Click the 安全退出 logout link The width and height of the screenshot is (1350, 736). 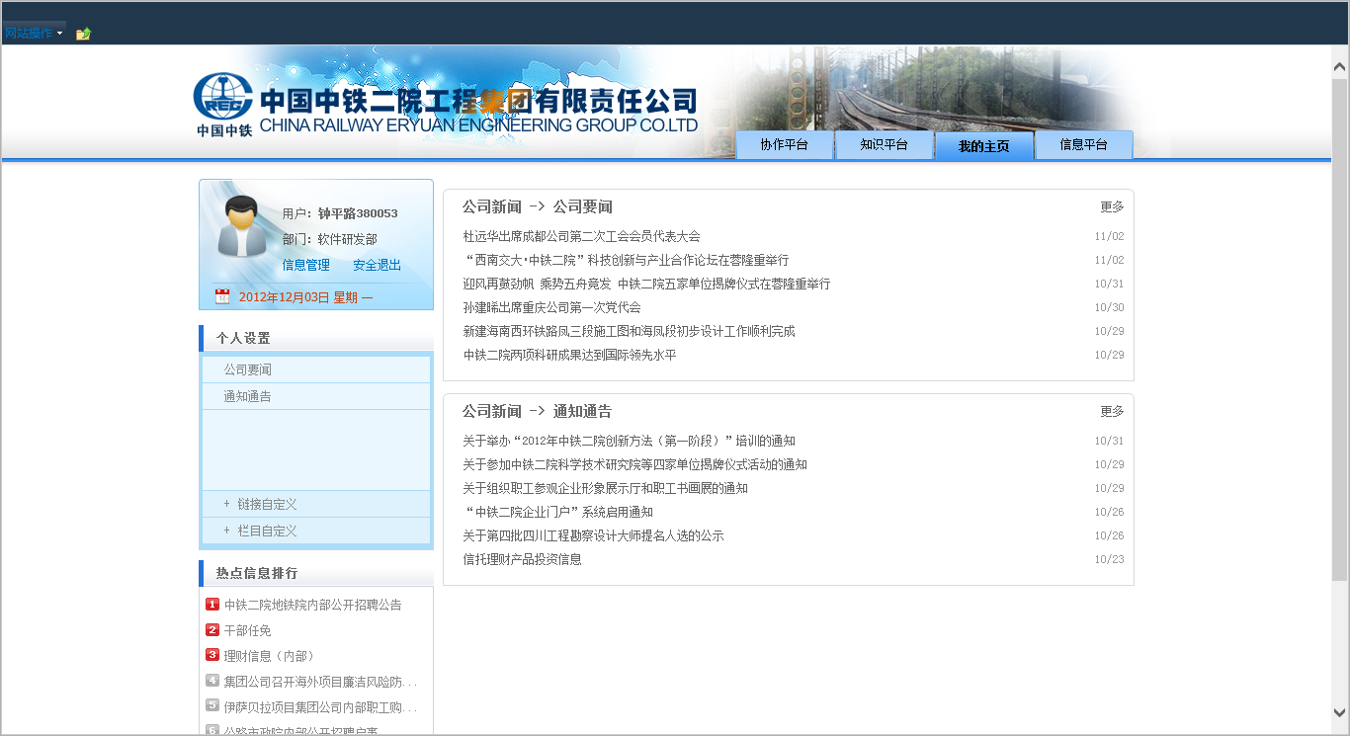(x=377, y=265)
